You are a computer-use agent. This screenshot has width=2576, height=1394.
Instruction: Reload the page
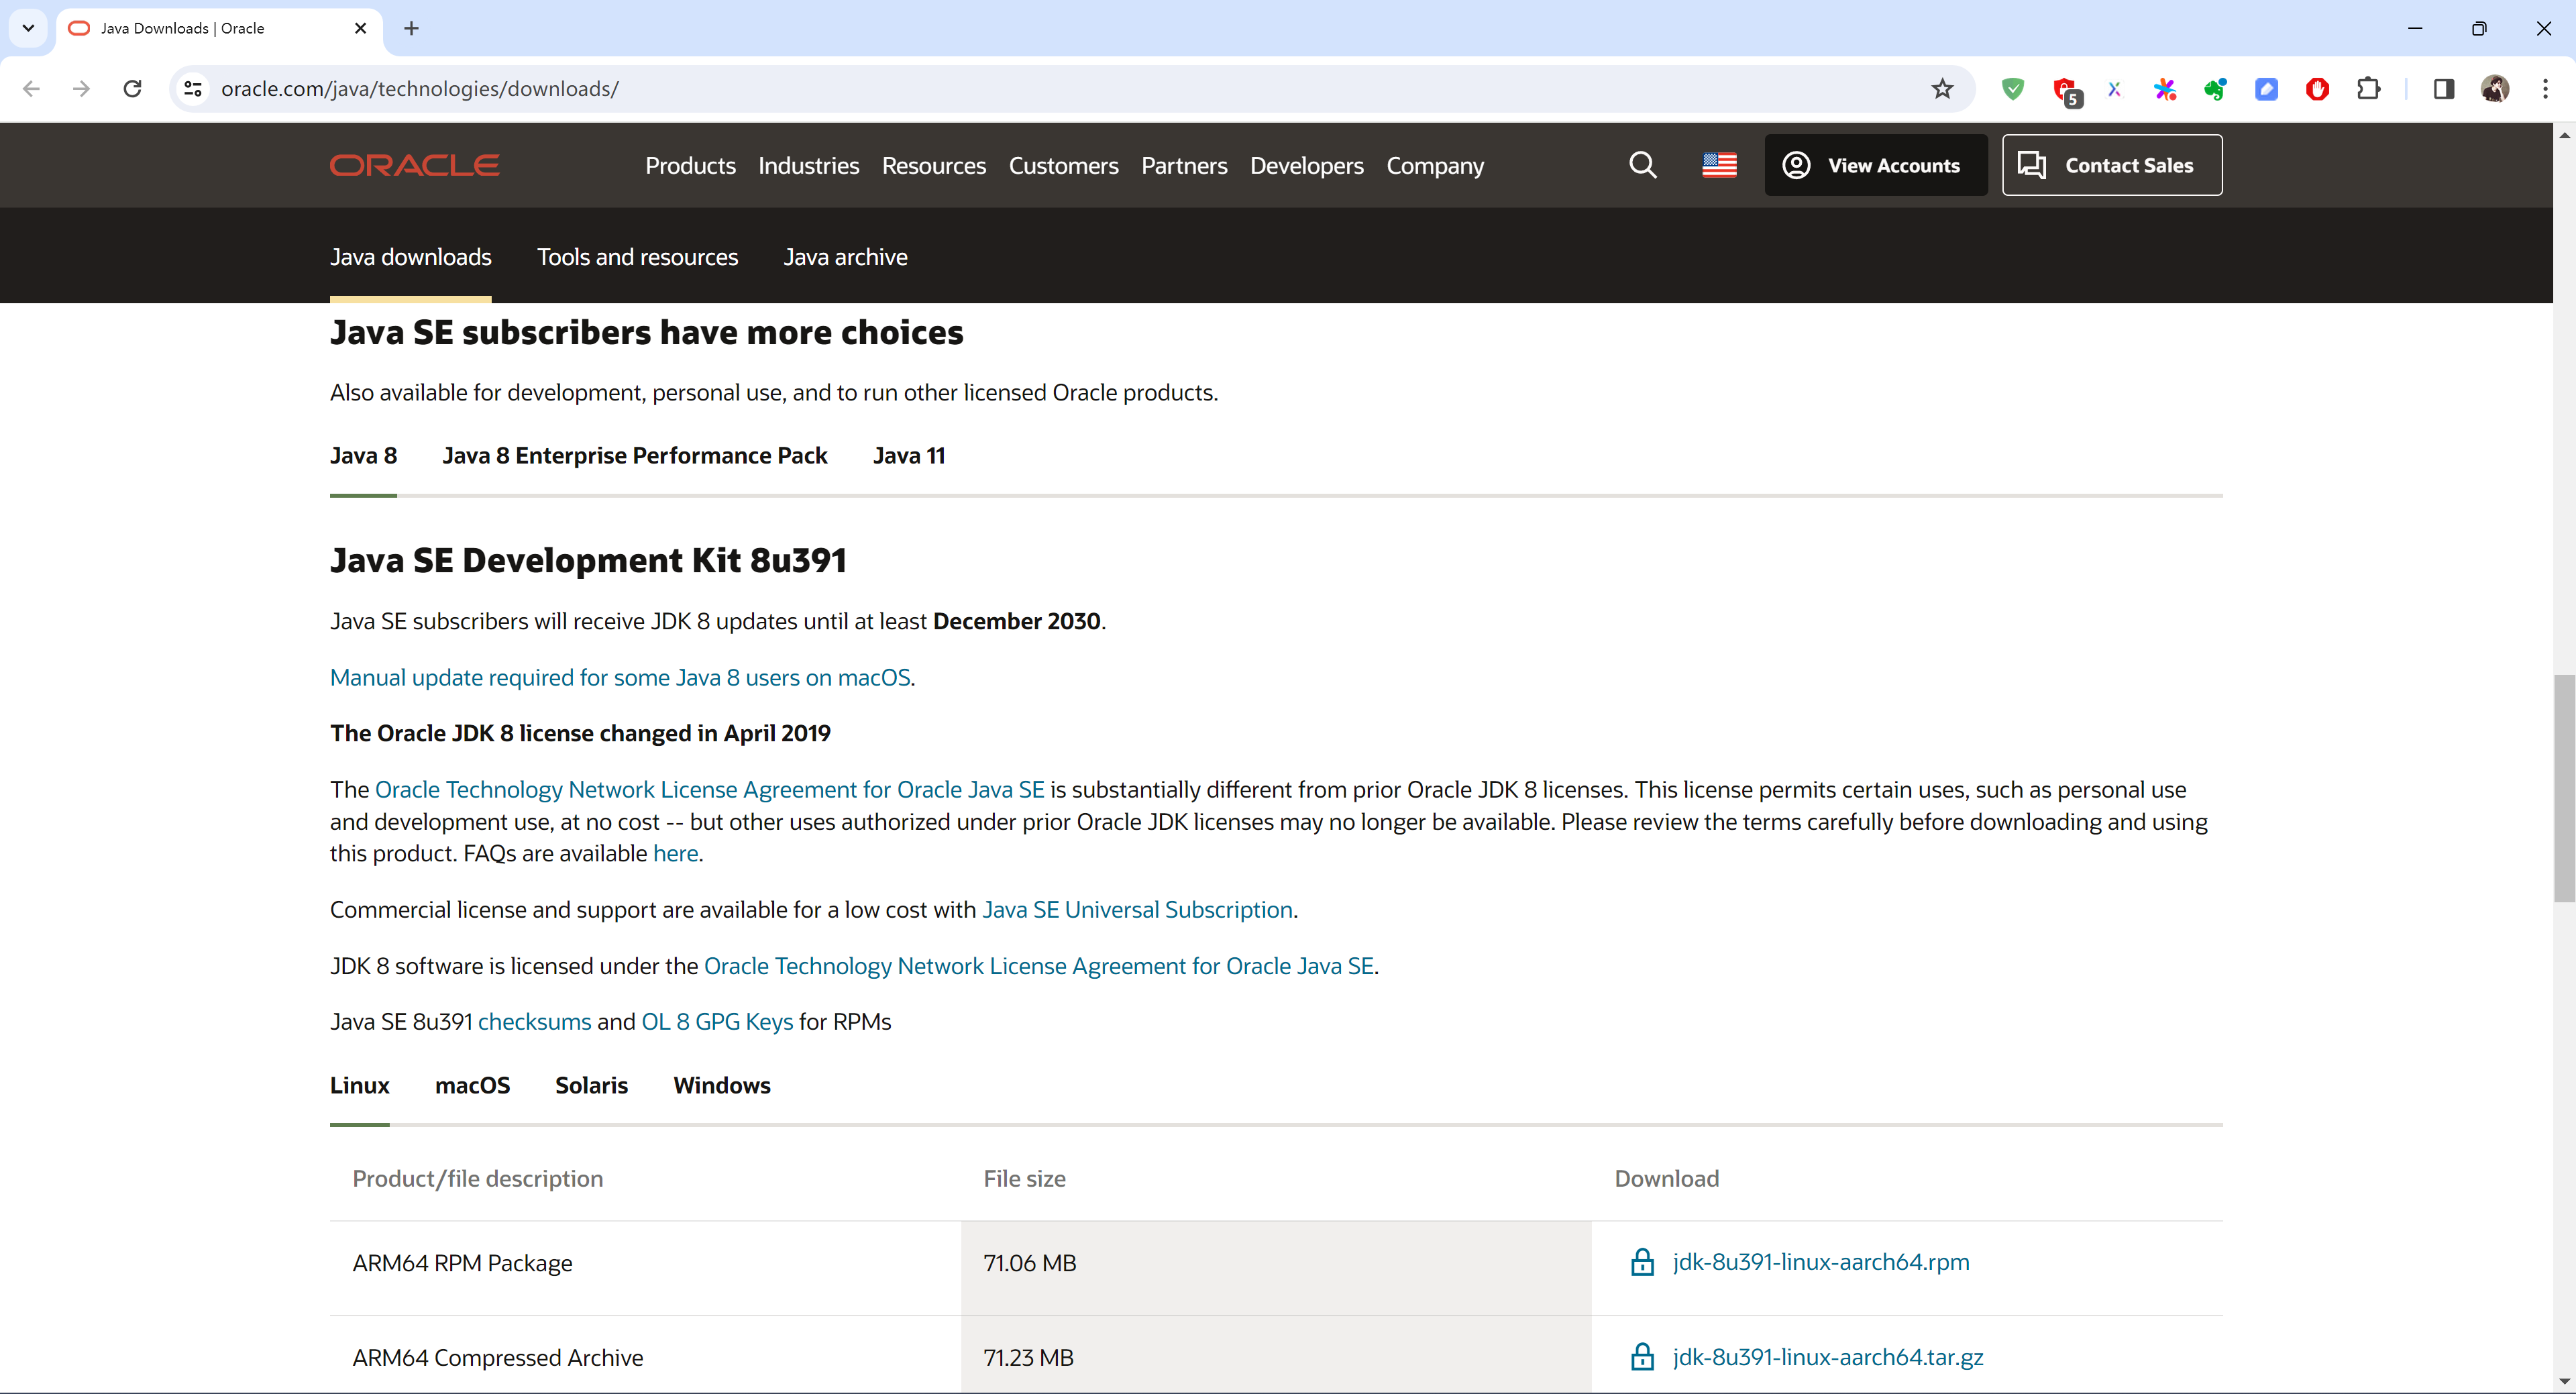click(132, 89)
